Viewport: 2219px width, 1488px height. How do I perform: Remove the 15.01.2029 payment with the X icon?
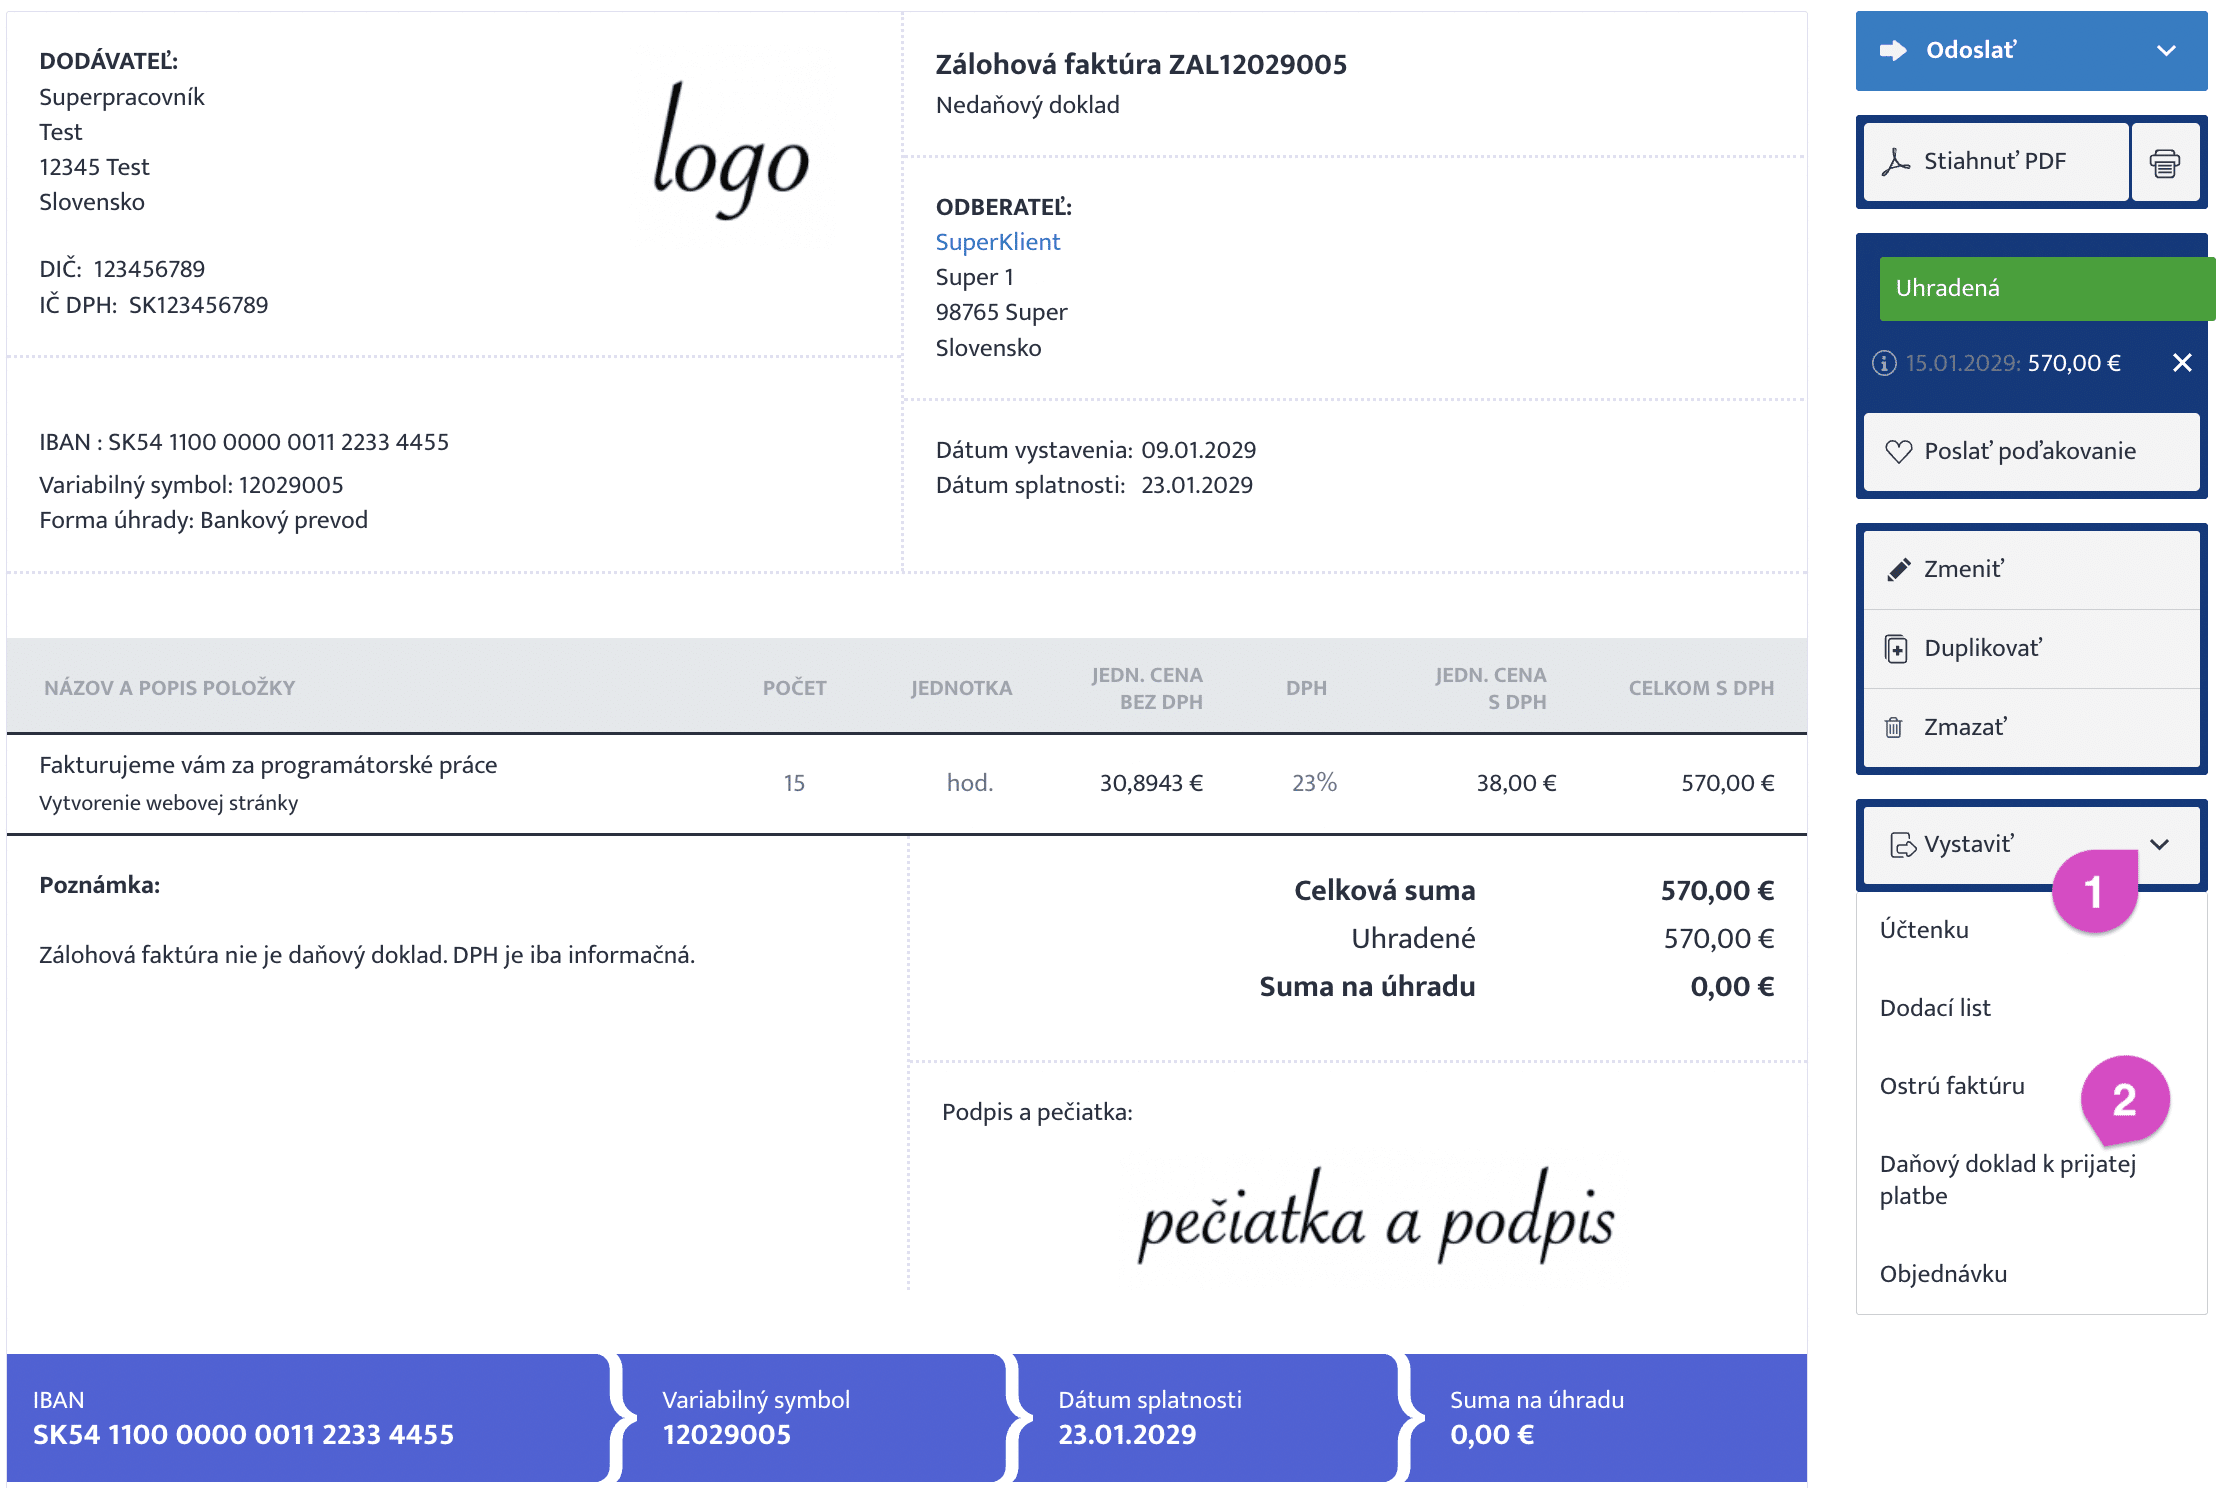tap(2182, 363)
